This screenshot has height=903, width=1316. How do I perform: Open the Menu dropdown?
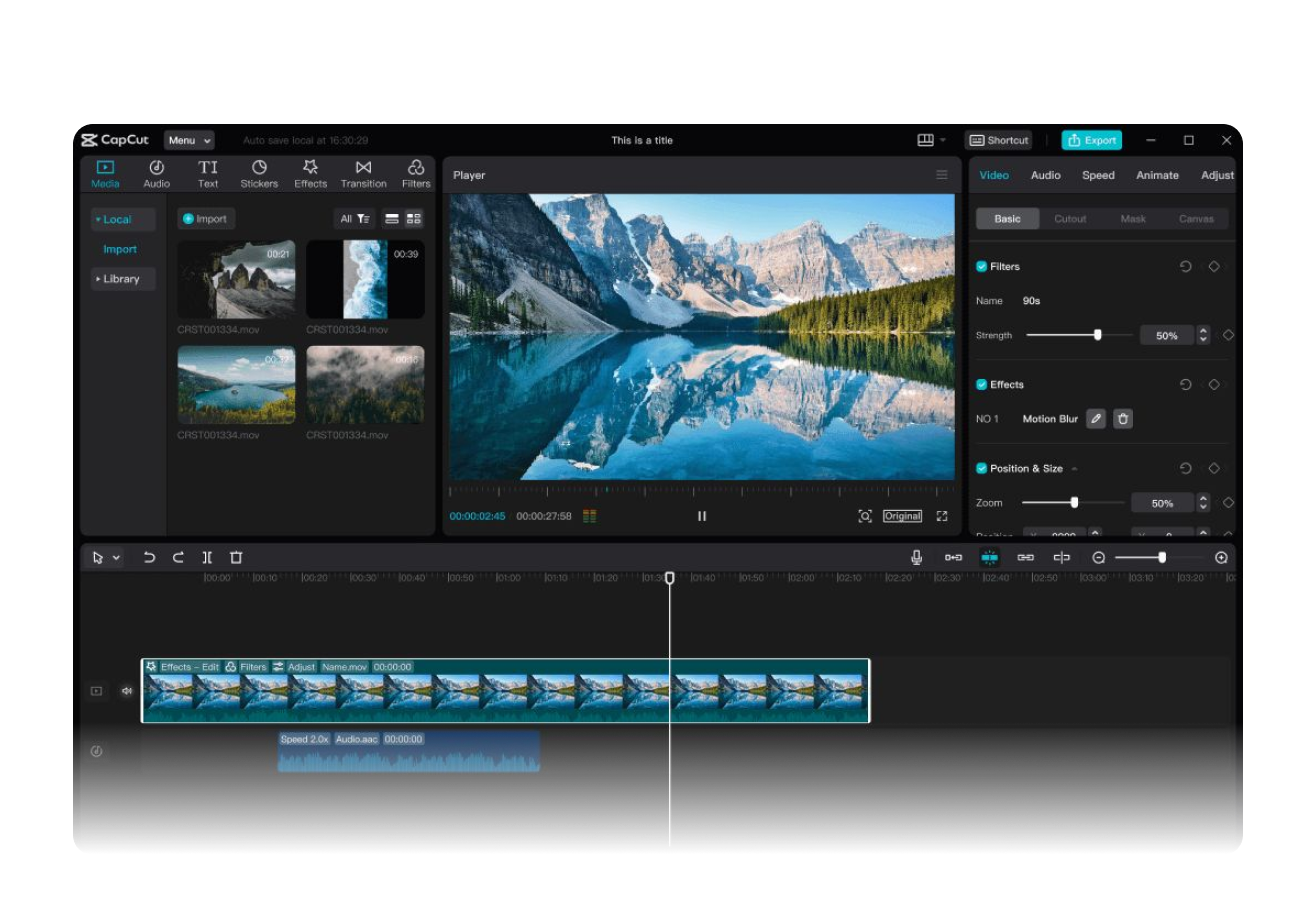tap(188, 141)
